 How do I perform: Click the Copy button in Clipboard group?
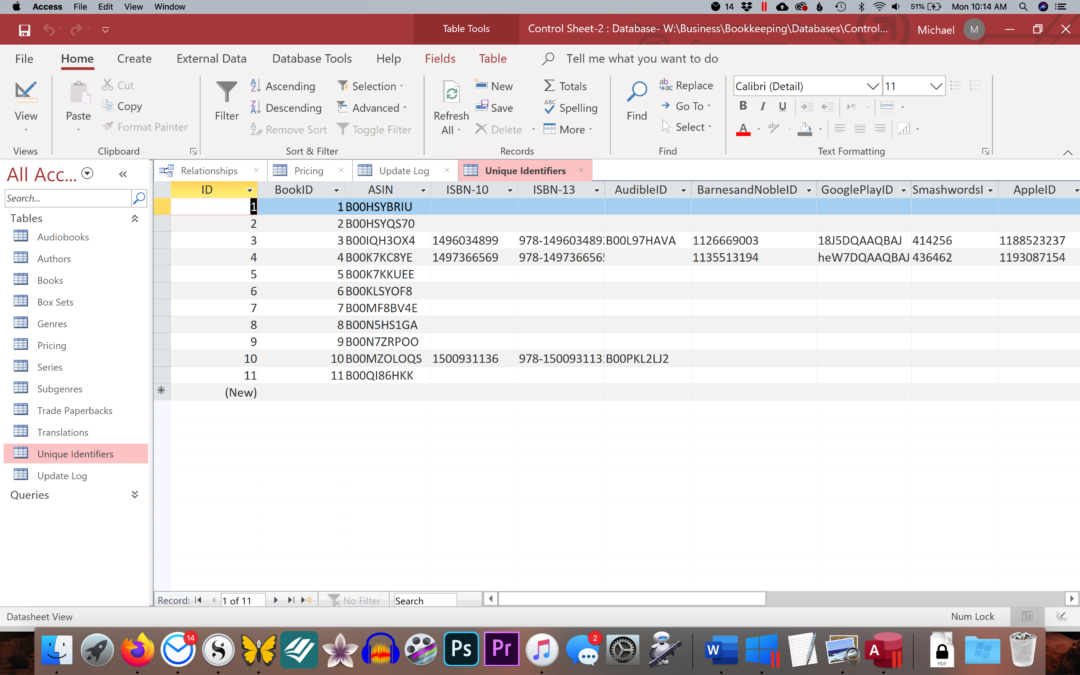point(122,106)
